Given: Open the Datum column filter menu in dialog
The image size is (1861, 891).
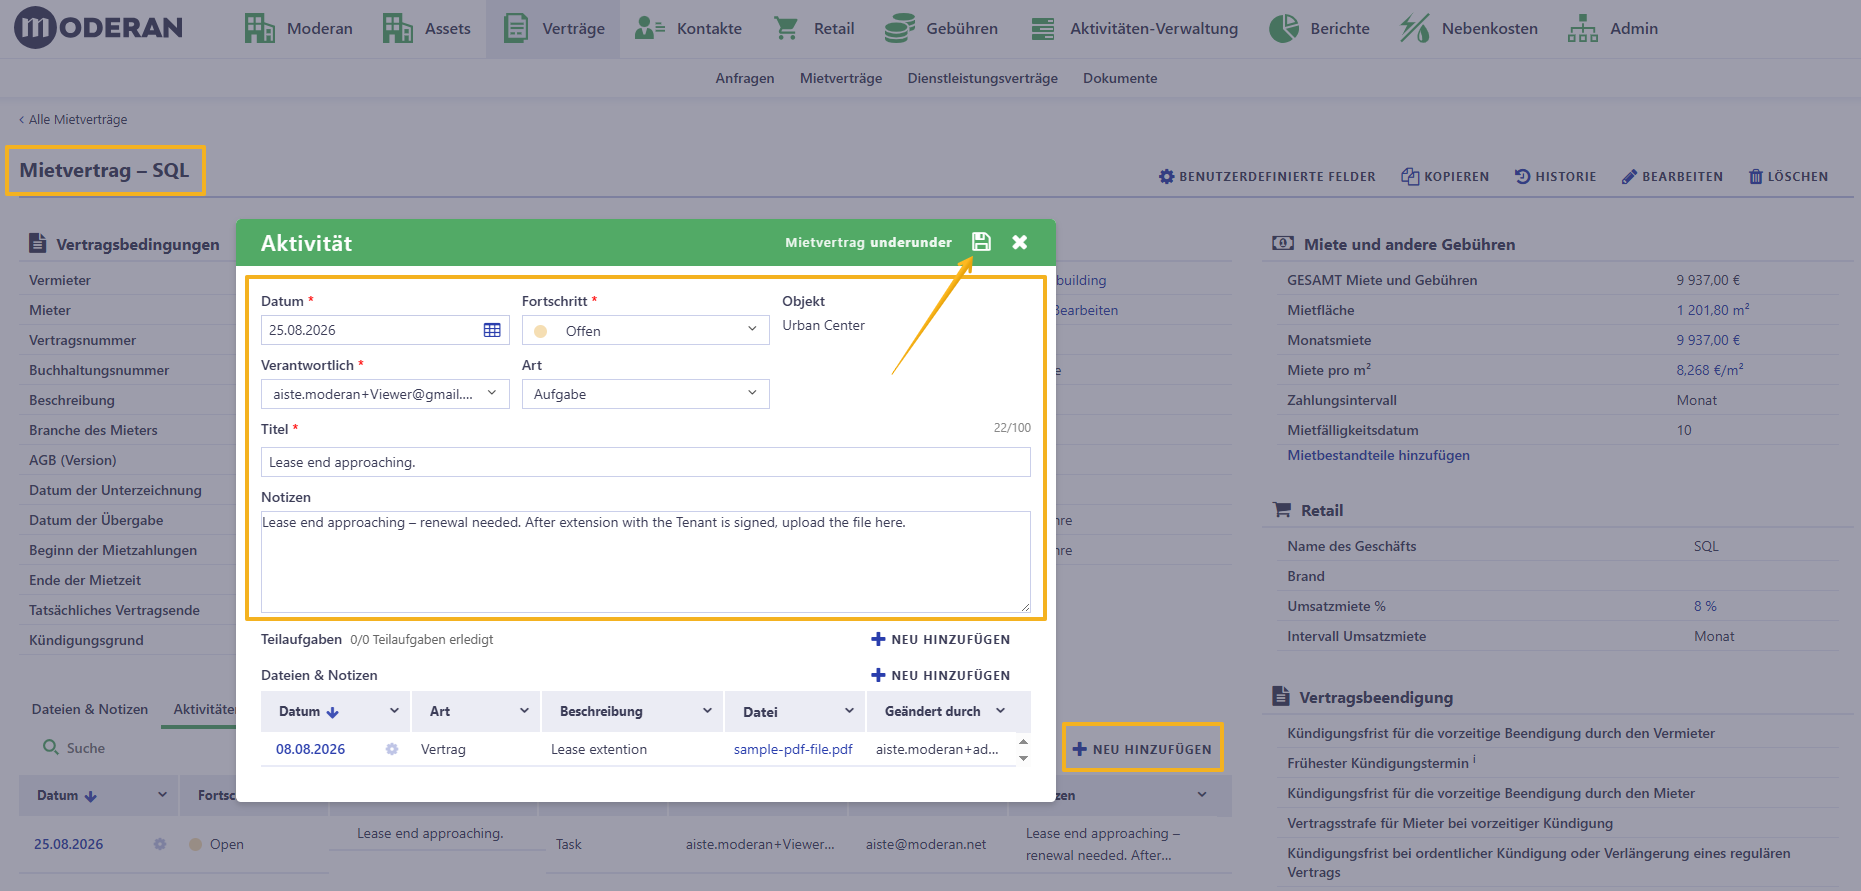Looking at the screenshot, I should coord(394,711).
